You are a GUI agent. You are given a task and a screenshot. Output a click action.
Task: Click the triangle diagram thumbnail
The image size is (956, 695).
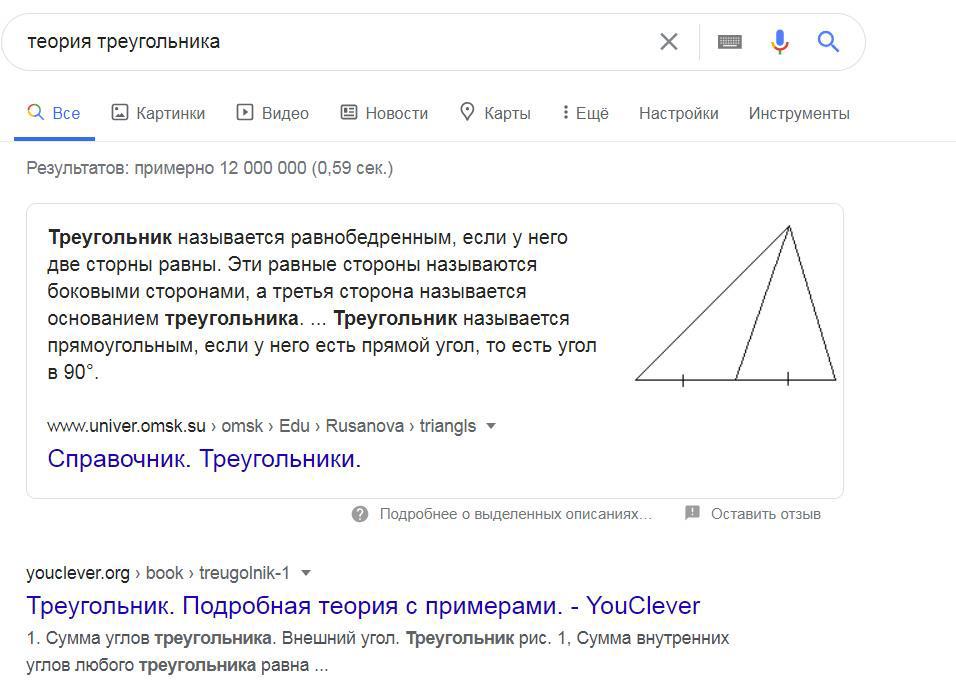point(736,305)
